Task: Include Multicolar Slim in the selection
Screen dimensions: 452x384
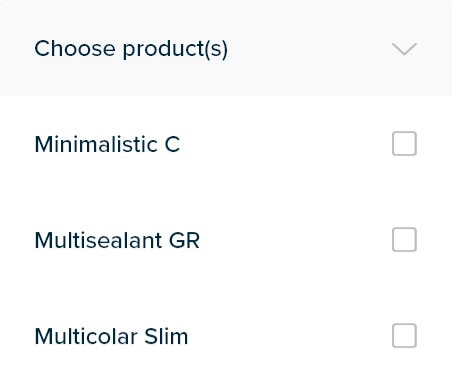Action: [404, 336]
